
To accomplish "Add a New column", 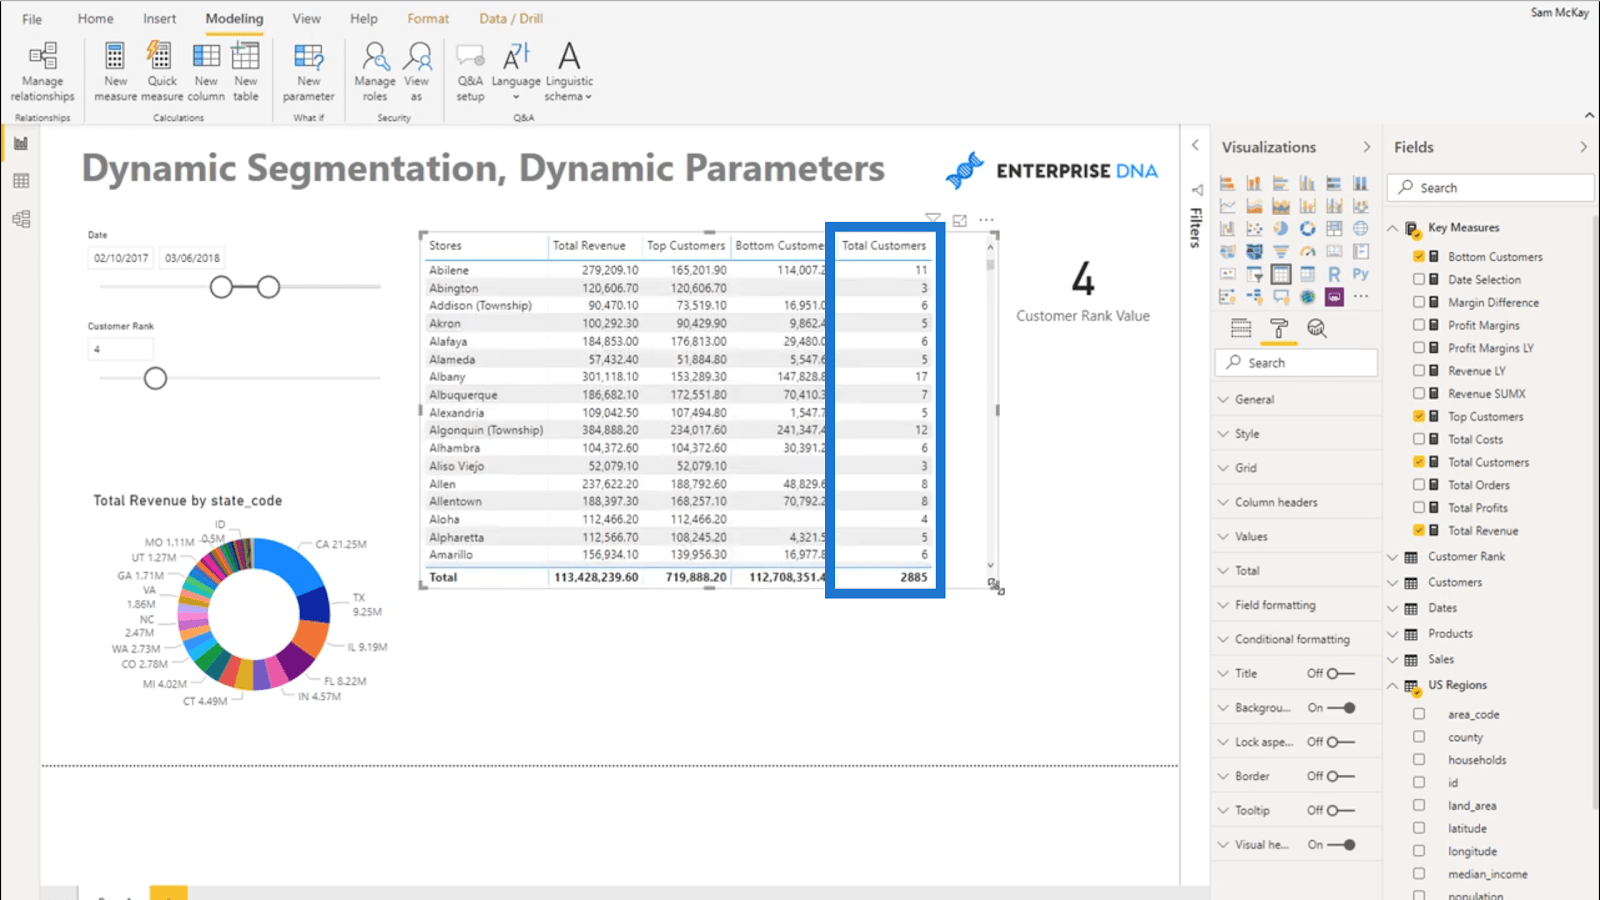I will coord(206,72).
